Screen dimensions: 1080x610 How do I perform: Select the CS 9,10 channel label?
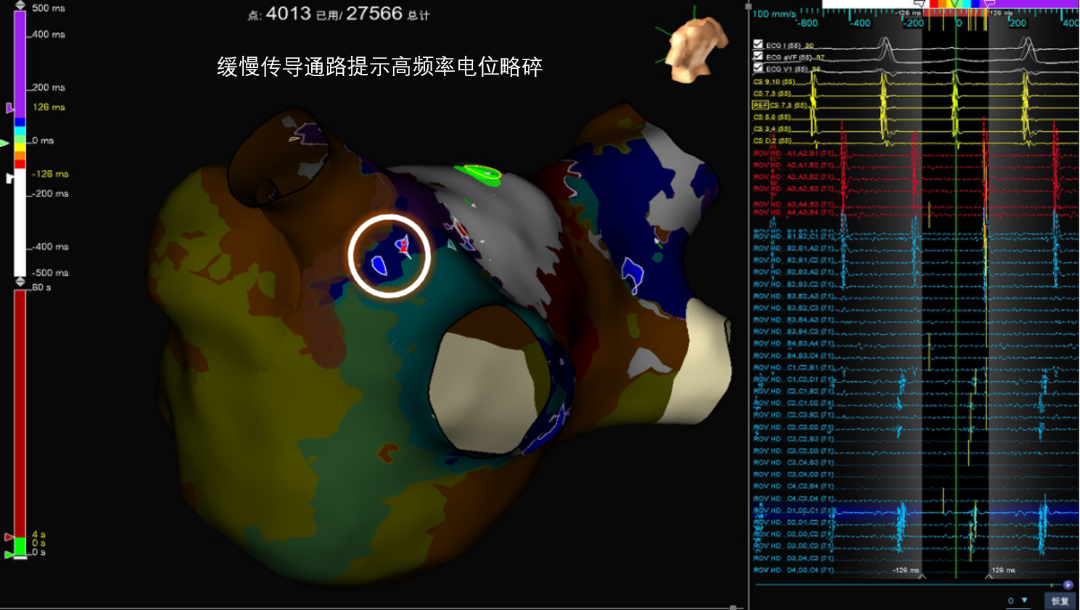(x=773, y=82)
